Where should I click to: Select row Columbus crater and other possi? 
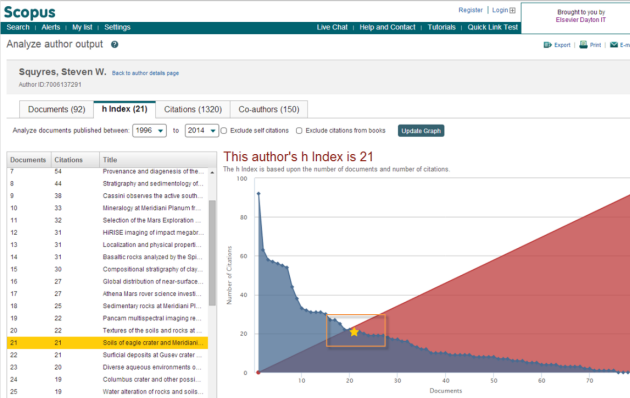[108, 380]
